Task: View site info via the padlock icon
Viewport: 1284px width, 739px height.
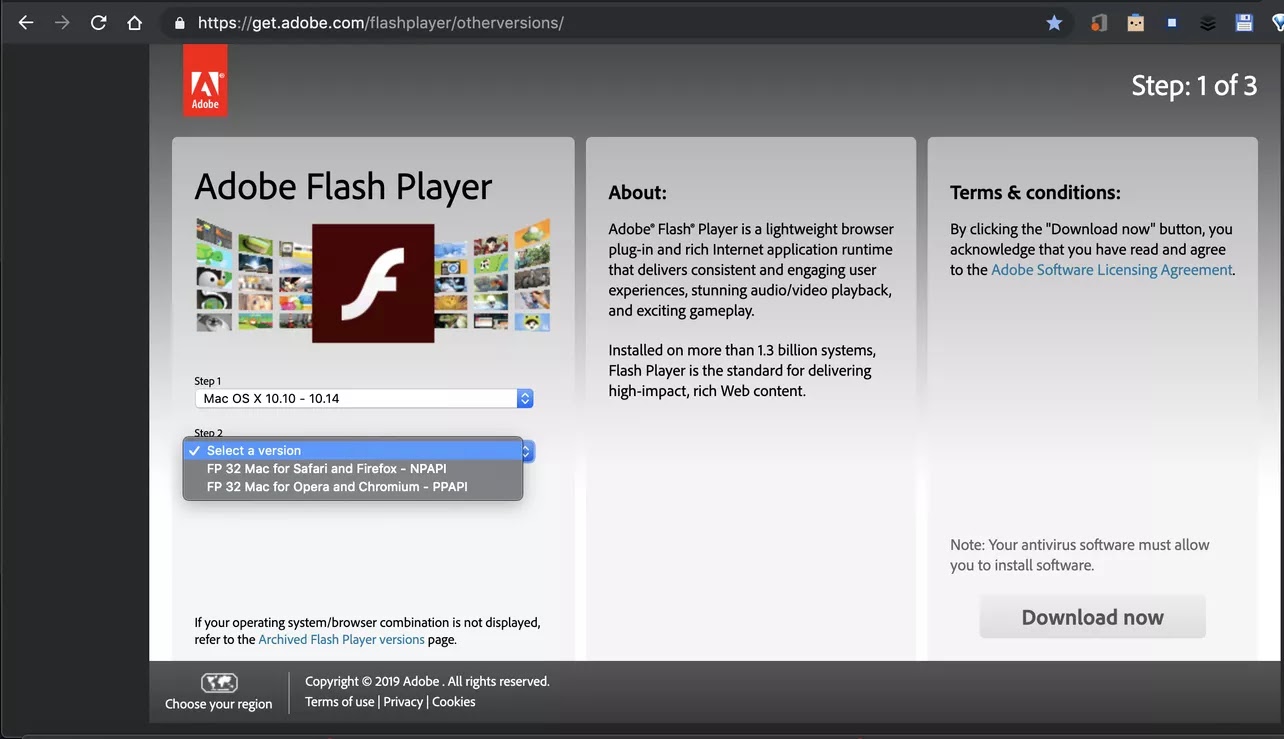Action: pos(179,22)
